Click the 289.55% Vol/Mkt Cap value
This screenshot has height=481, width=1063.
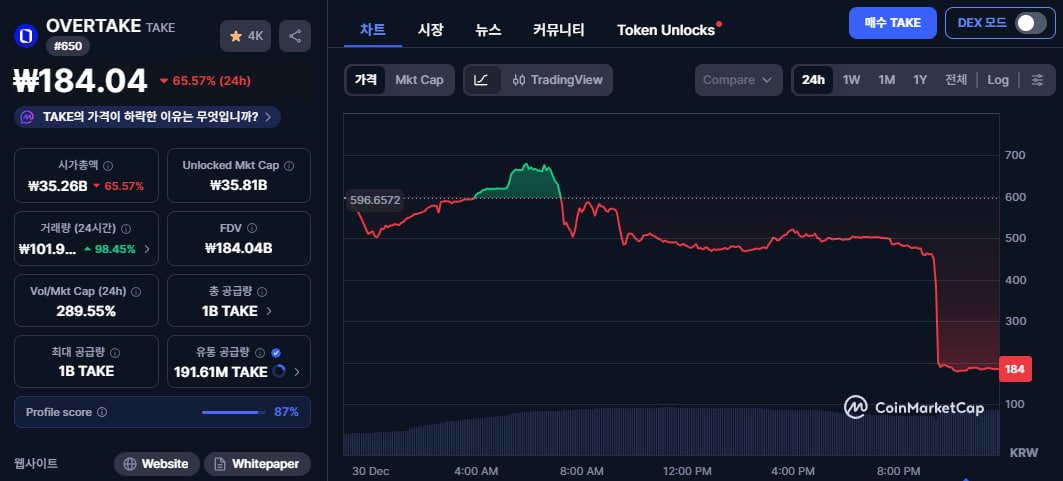[86, 312]
